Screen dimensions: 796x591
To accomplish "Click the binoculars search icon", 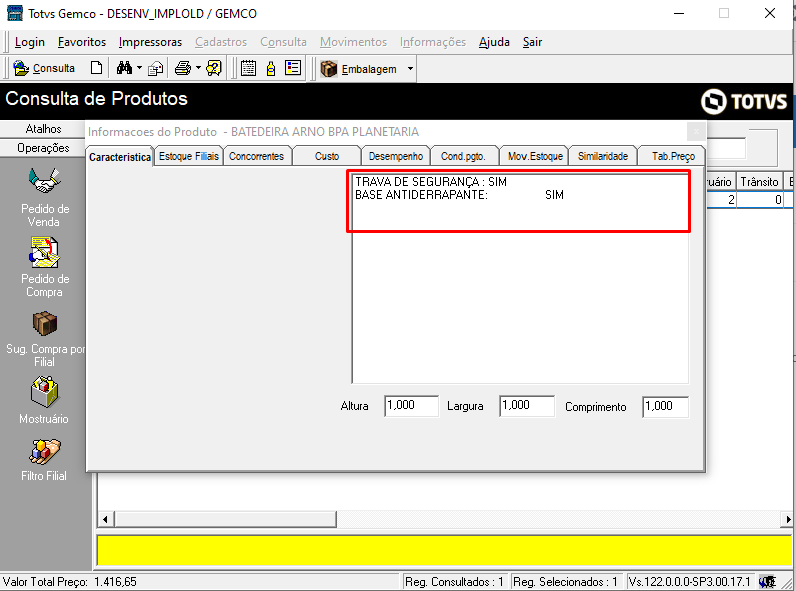I will [x=124, y=68].
